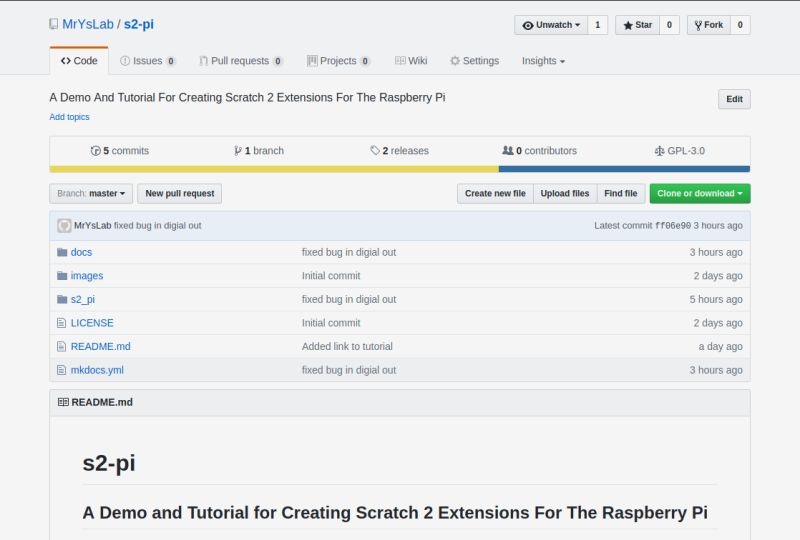Open the LICENSE file link
The width and height of the screenshot is (800, 540).
92,323
